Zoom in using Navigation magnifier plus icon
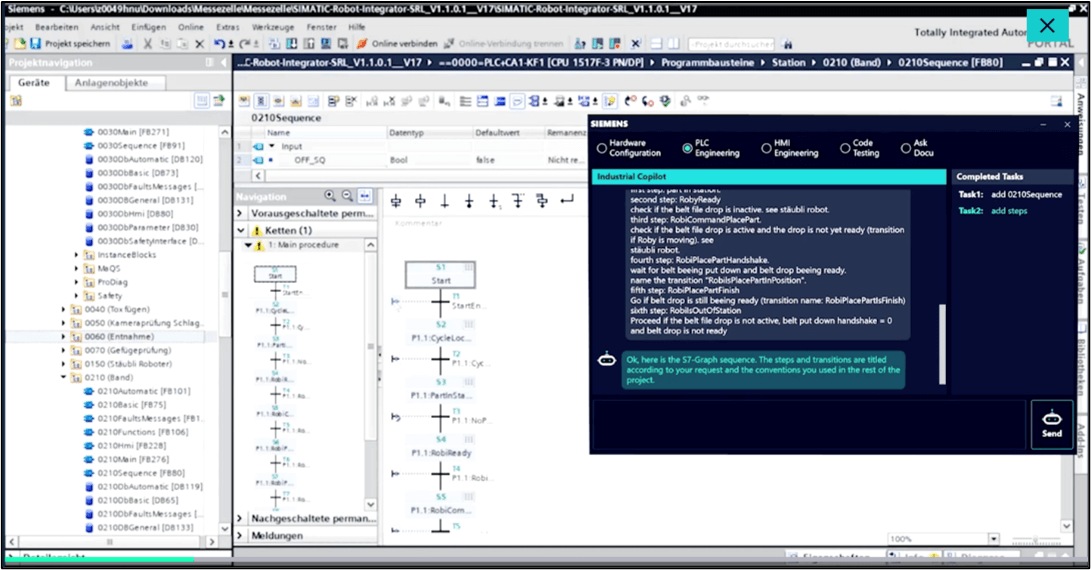The width and height of the screenshot is (1091, 570). pos(330,196)
